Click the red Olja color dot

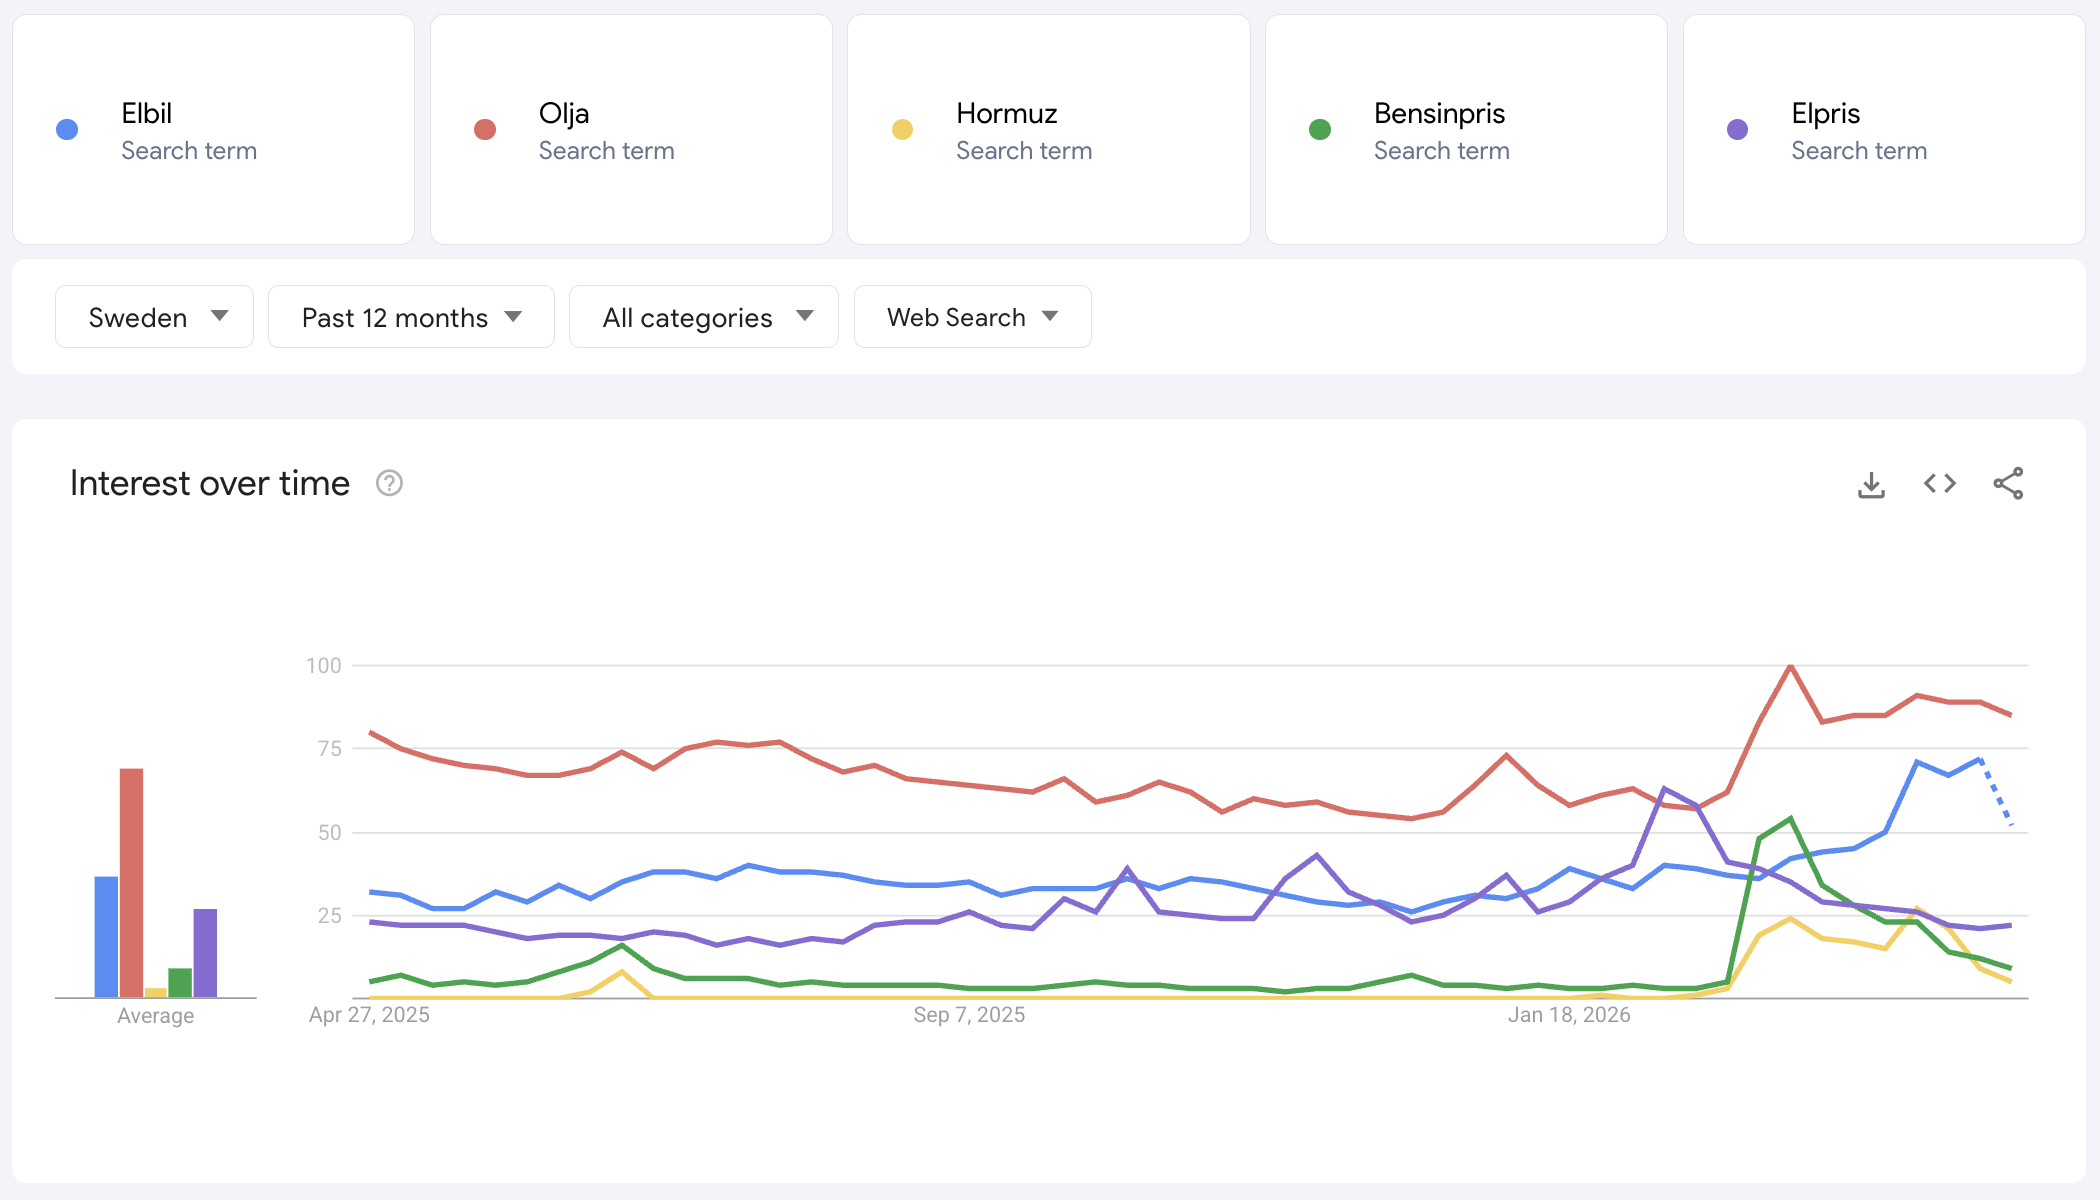pyautogui.click(x=485, y=130)
